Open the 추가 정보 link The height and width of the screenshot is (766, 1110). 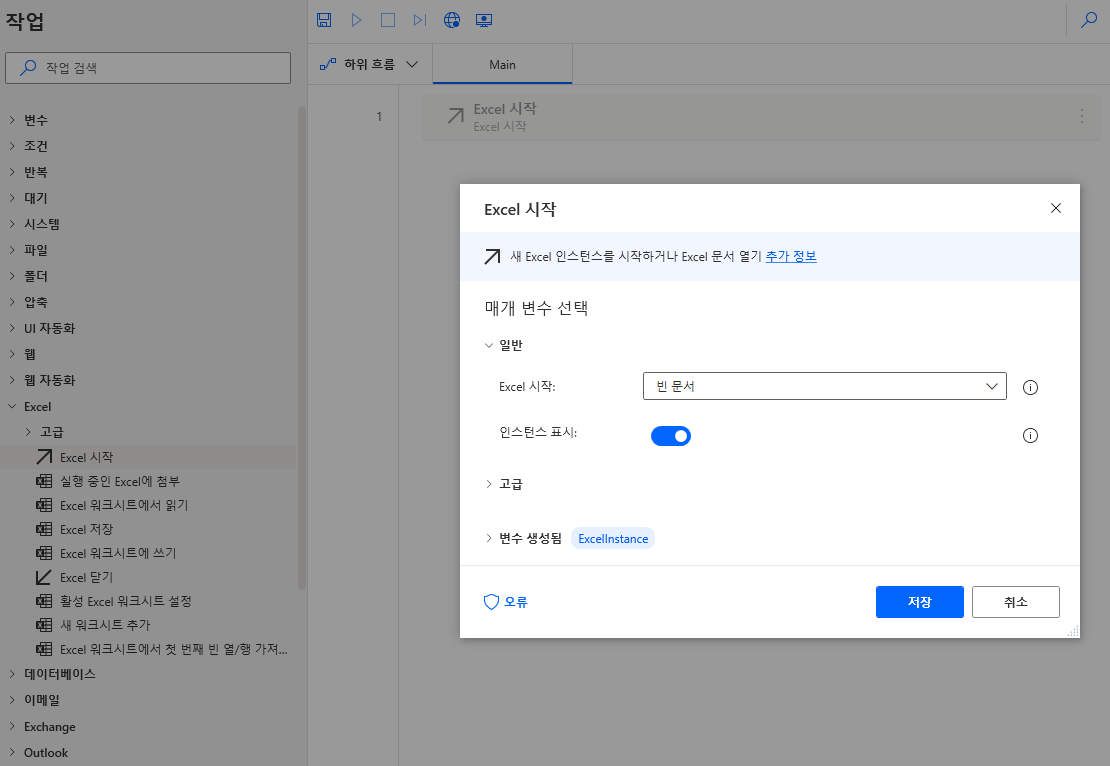click(x=791, y=256)
